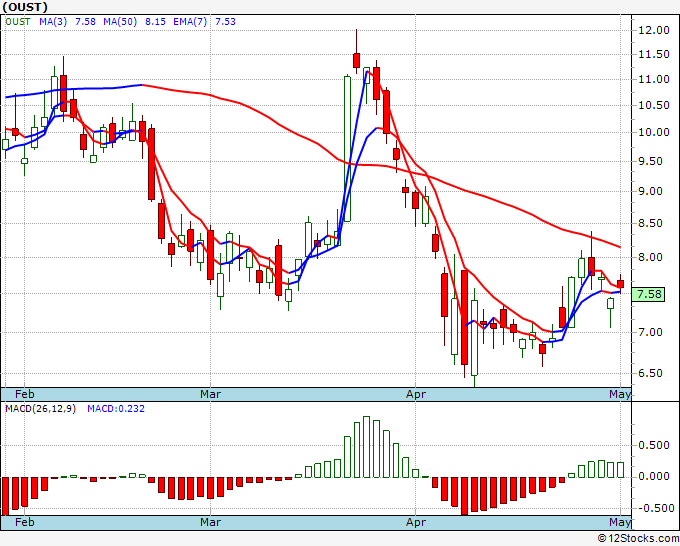Click the 10.00 price axis label
Image resolution: width=680 pixels, height=546 pixels.
click(x=654, y=132)
